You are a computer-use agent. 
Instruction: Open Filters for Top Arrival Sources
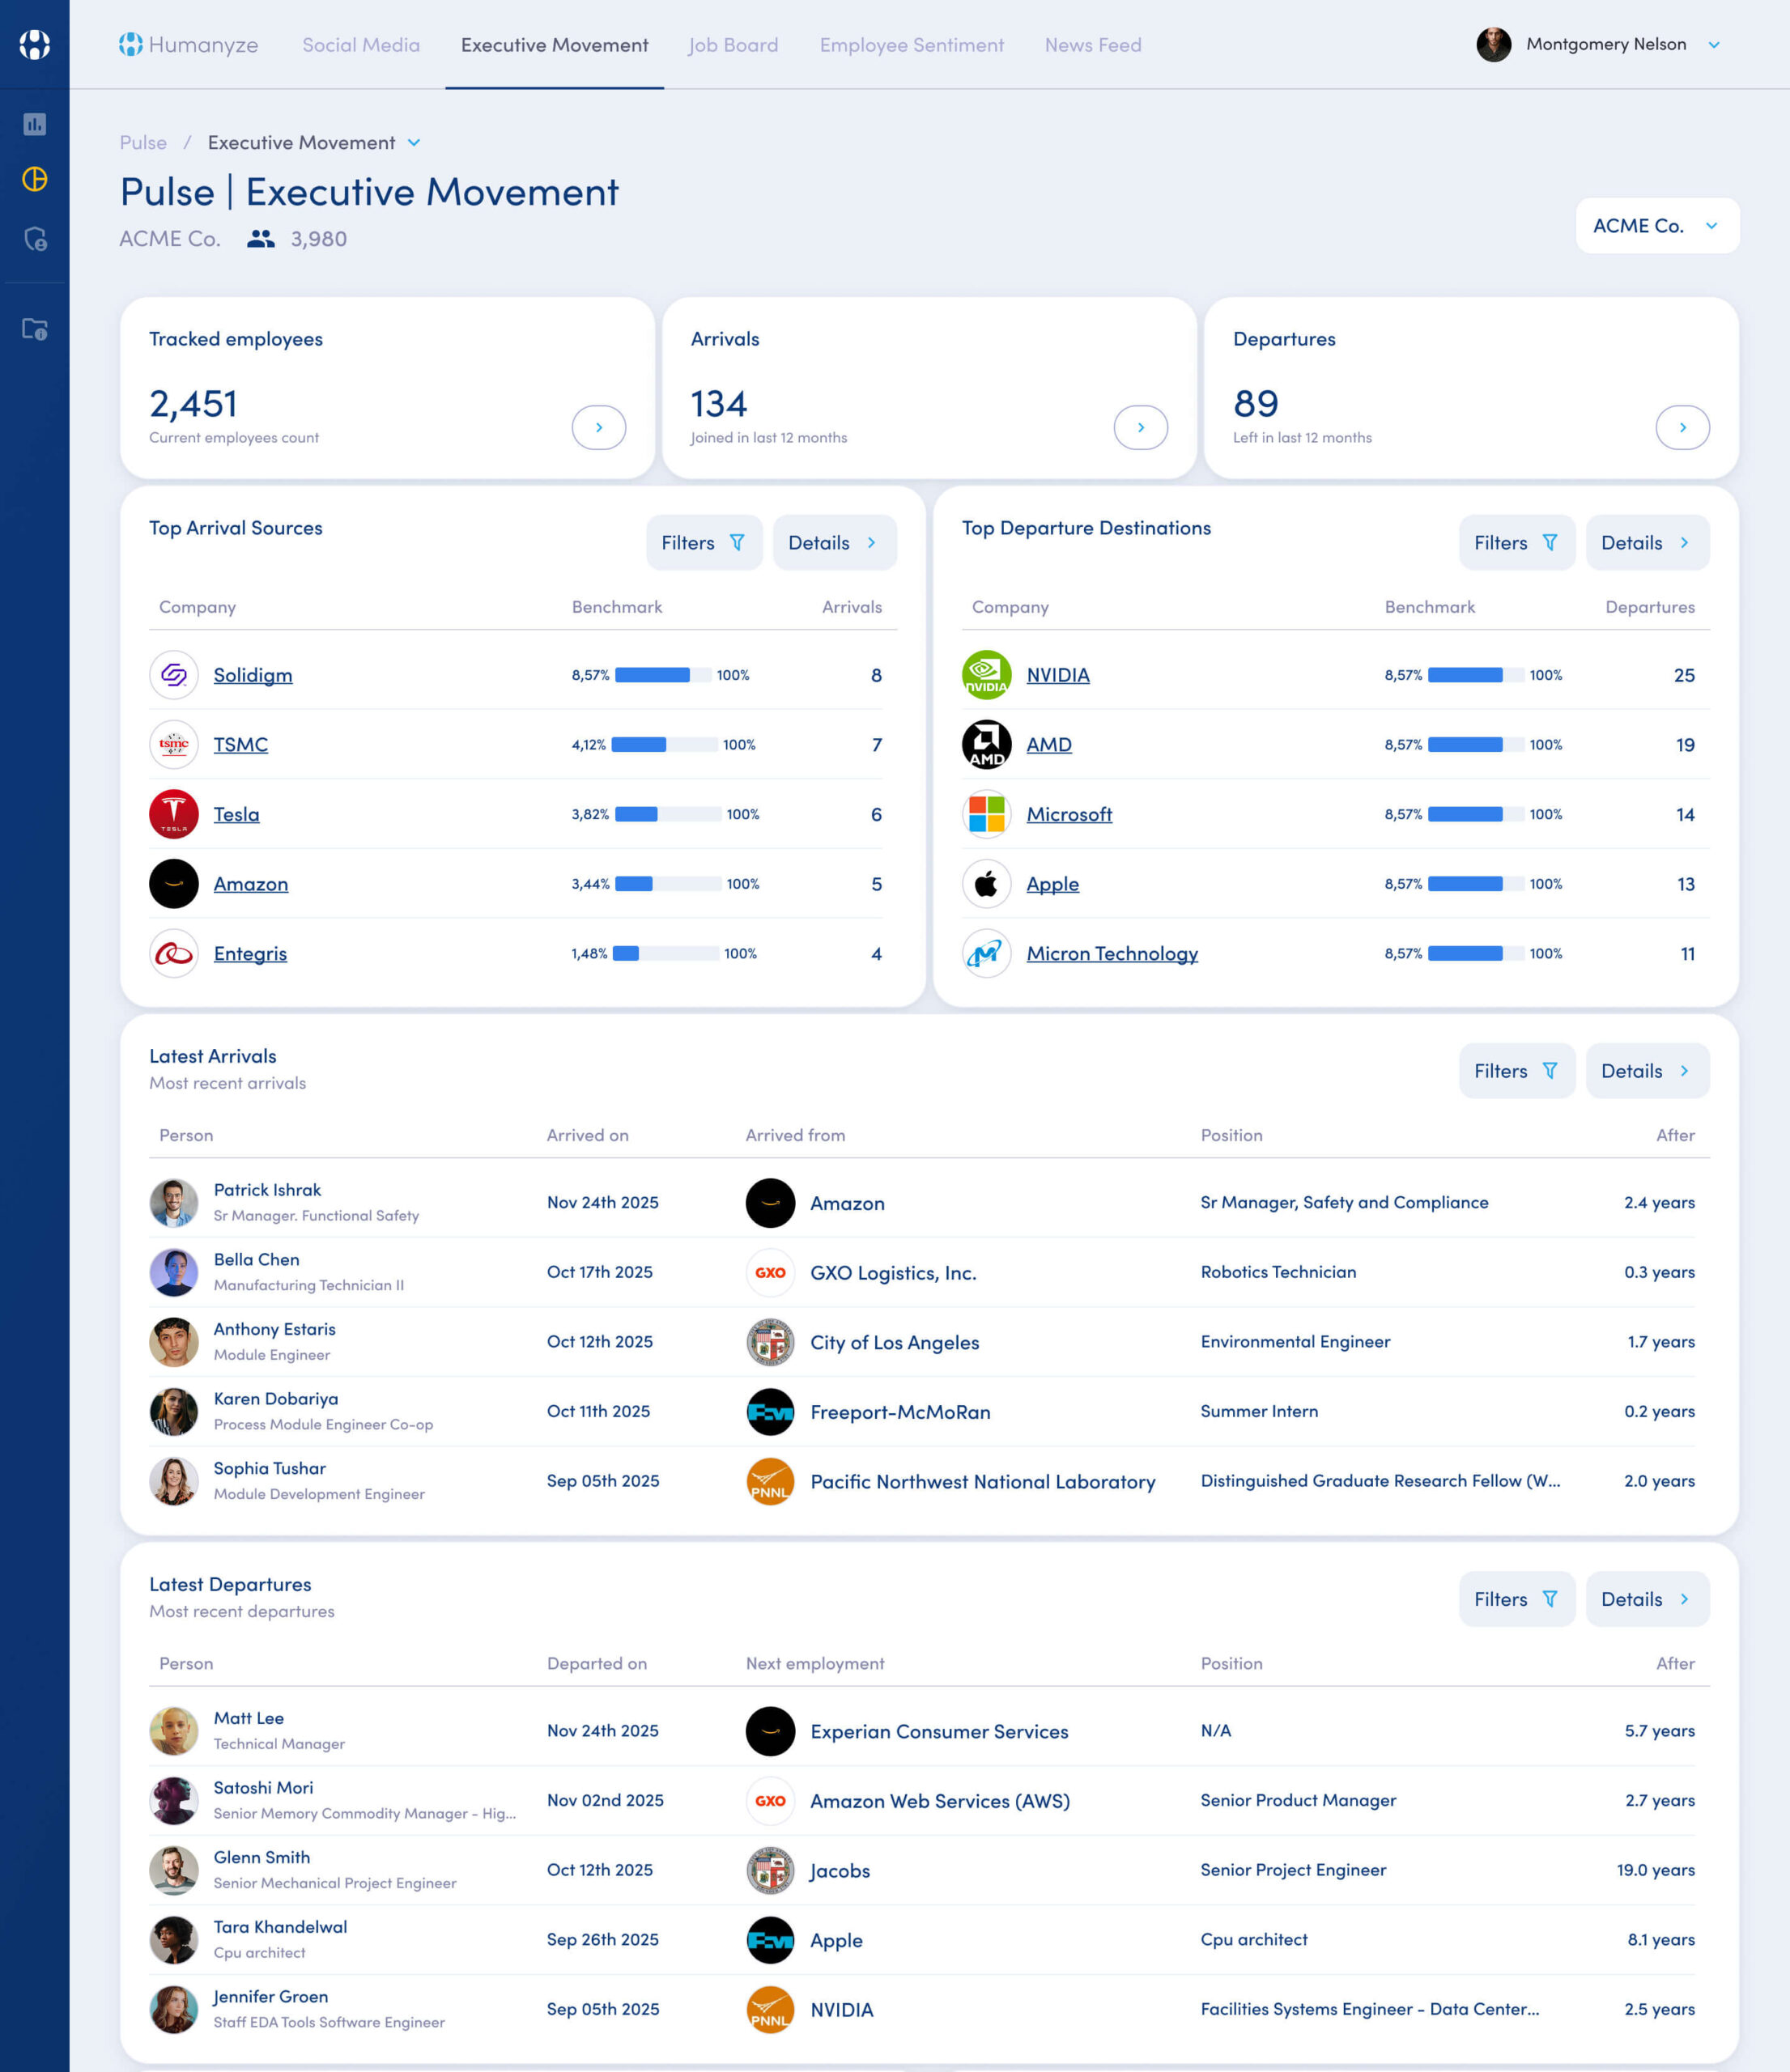[x=704, y=543]
